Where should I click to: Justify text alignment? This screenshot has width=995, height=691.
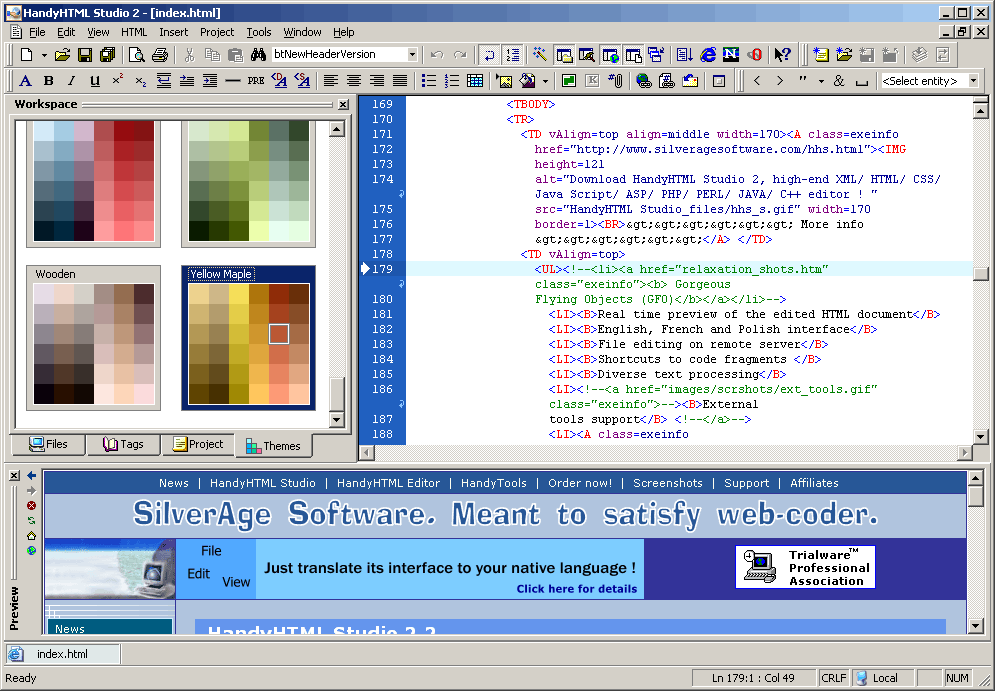coord(400,81)
